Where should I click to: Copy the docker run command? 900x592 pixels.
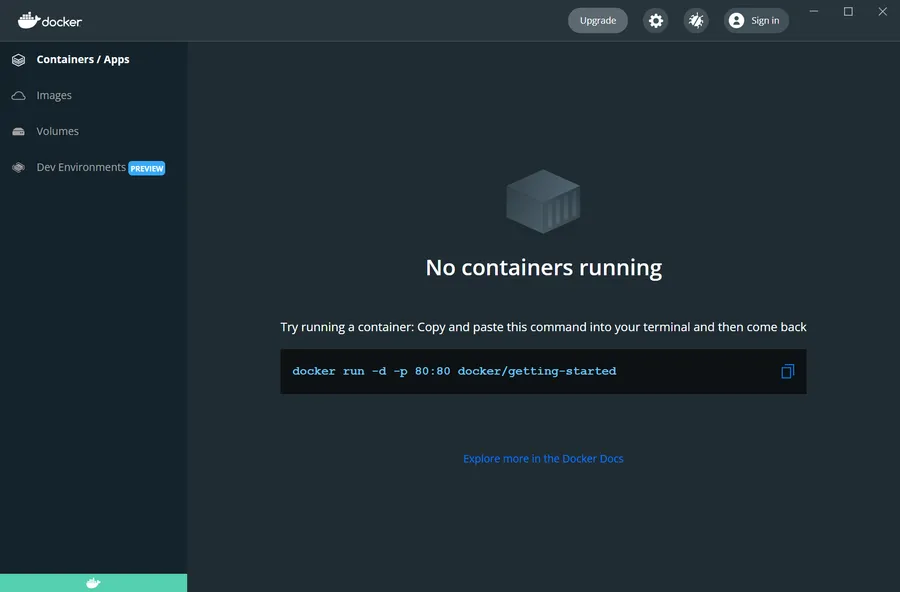[x=787, y=372]
